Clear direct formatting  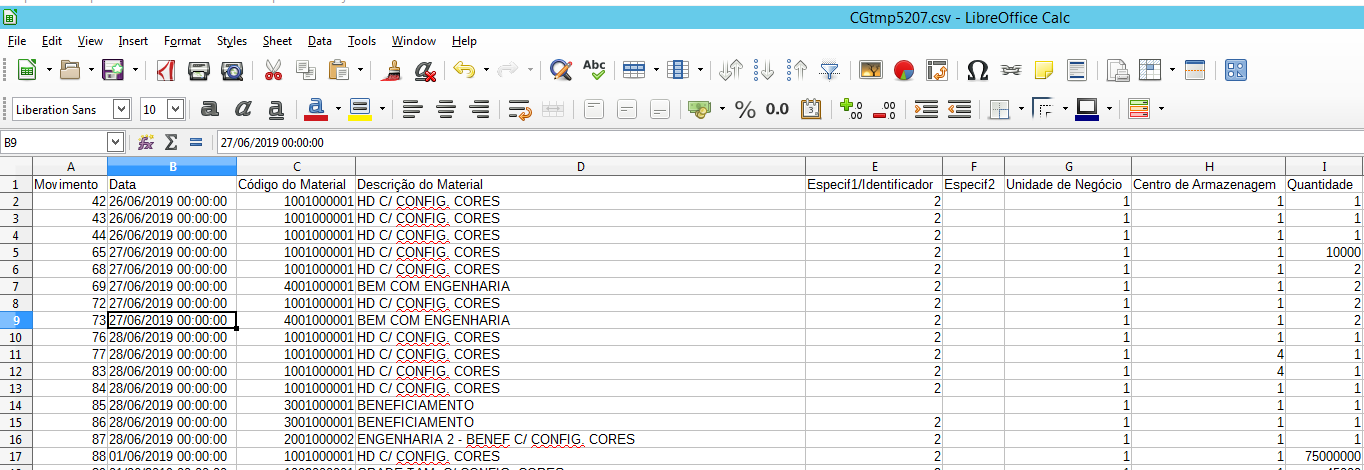click(425, 70)
